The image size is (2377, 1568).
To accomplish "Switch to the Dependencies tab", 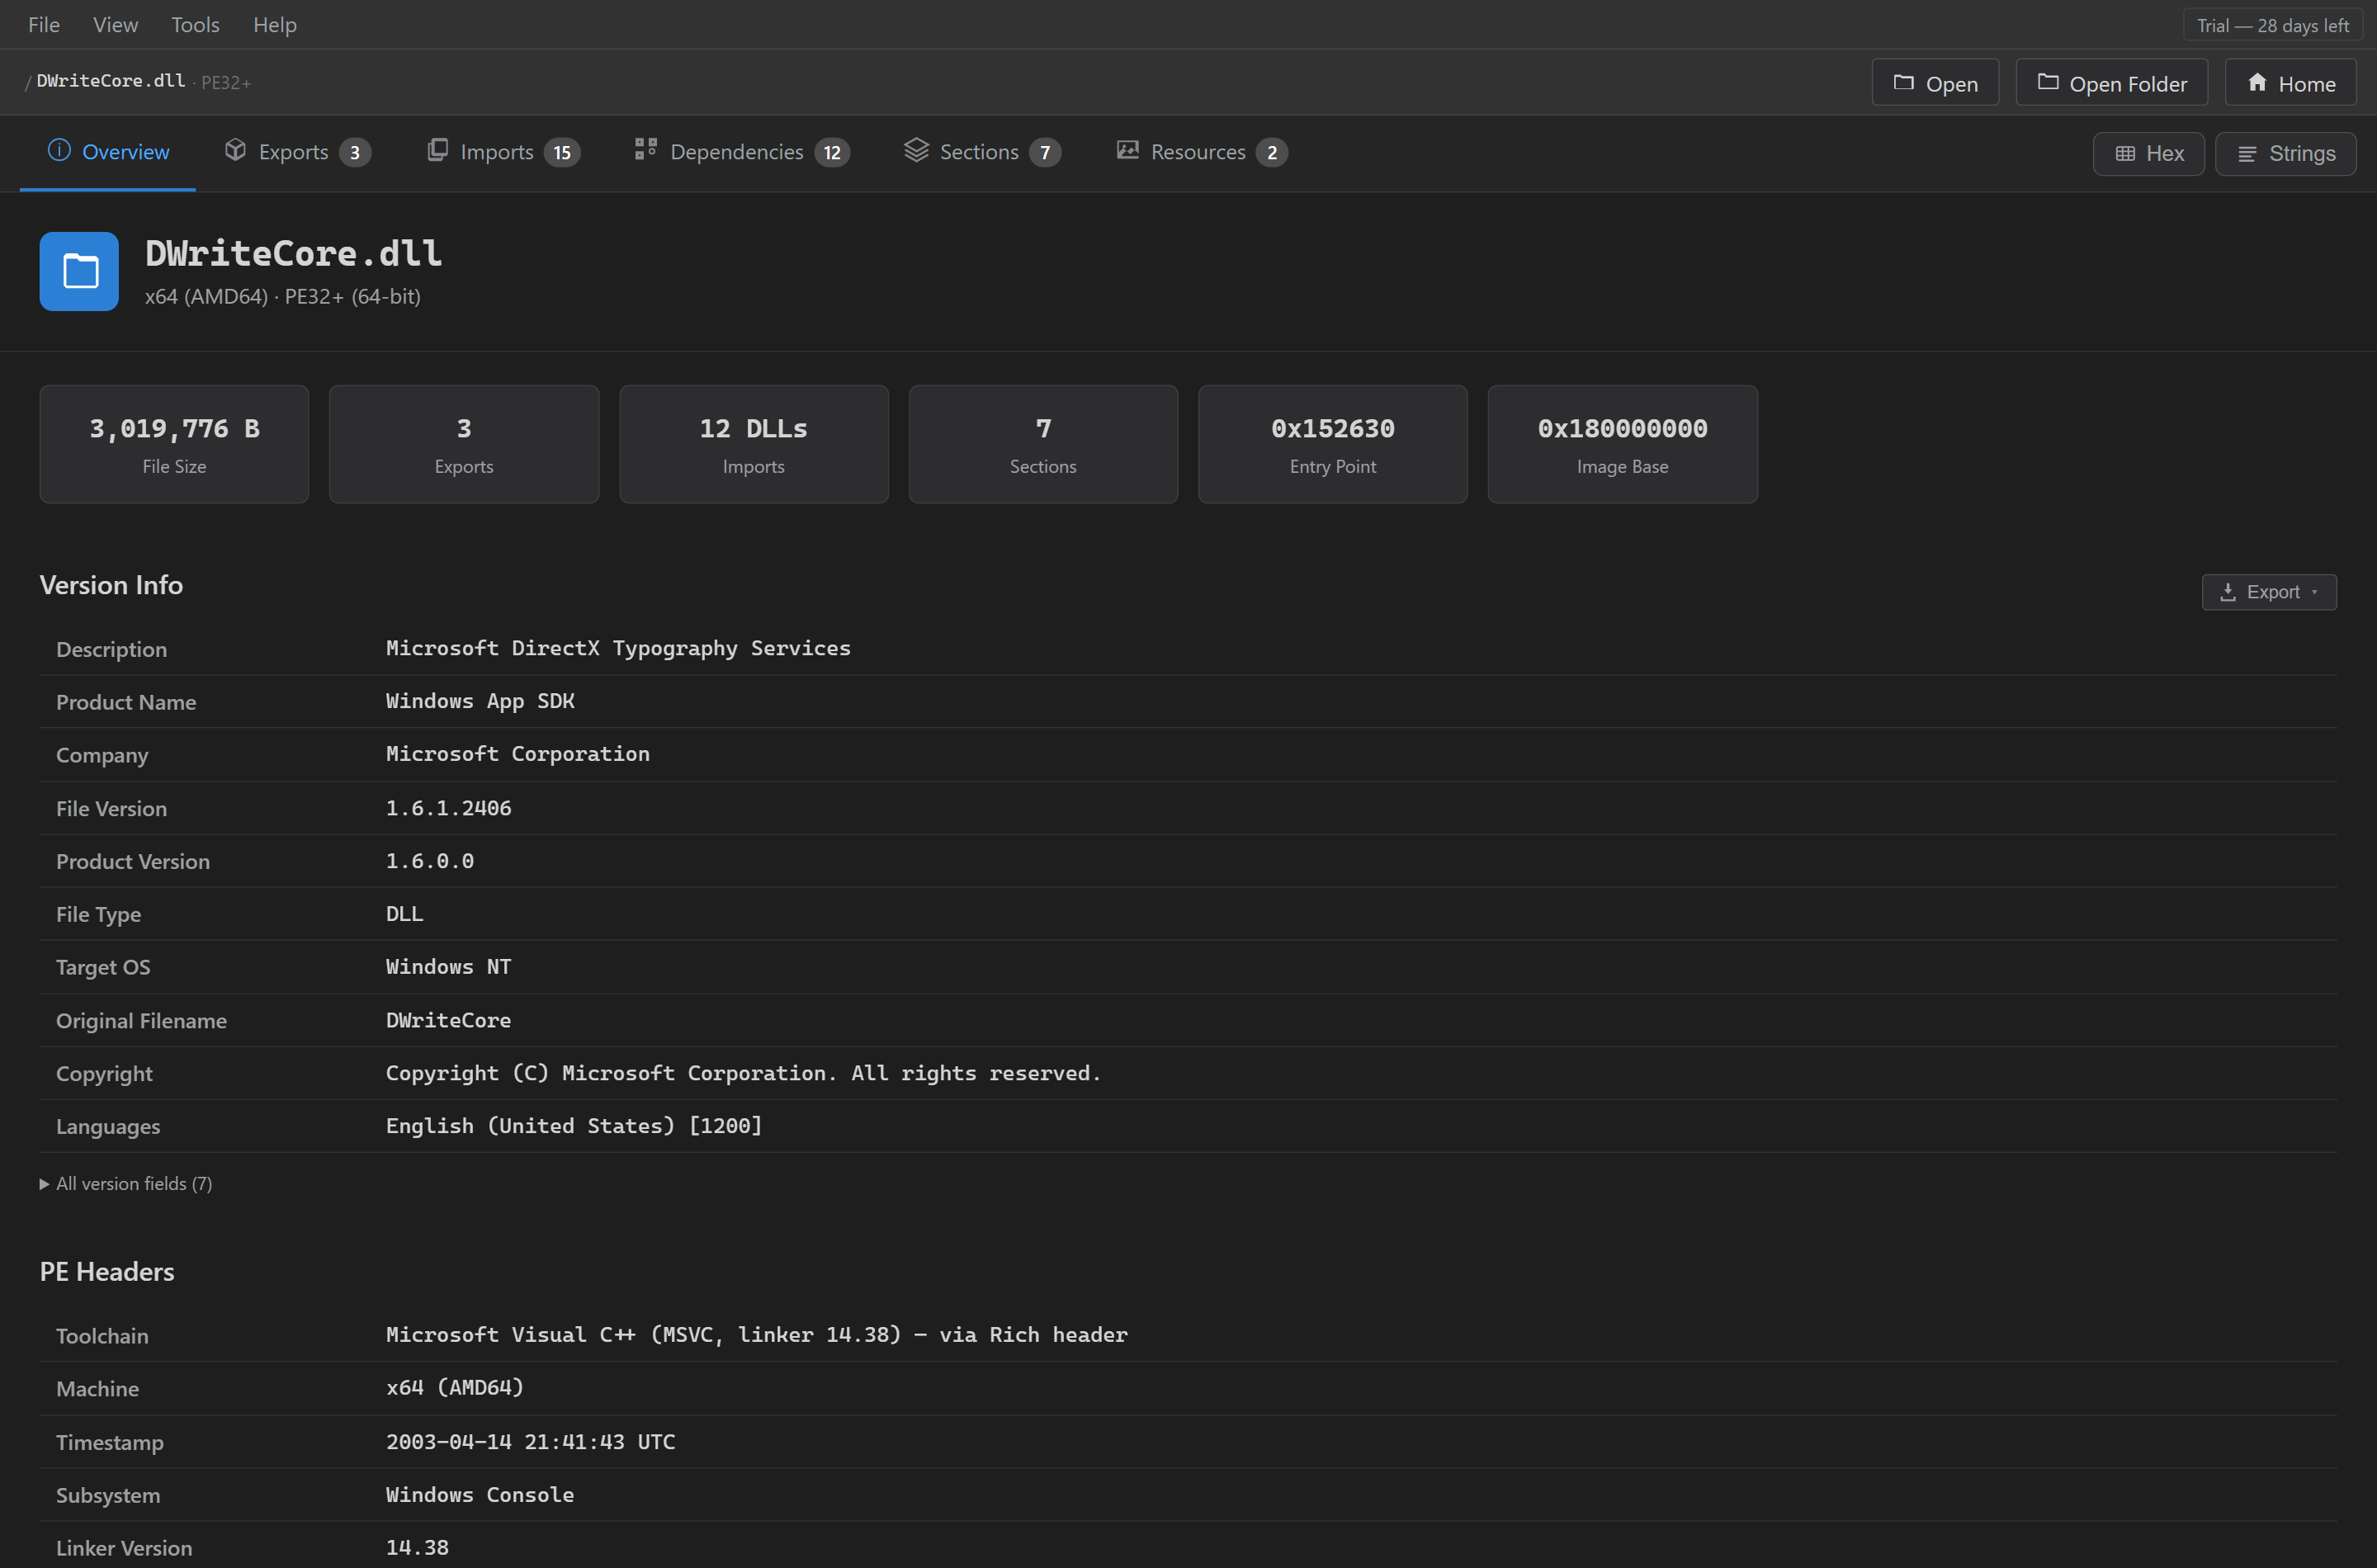I will tap(742, 152).
